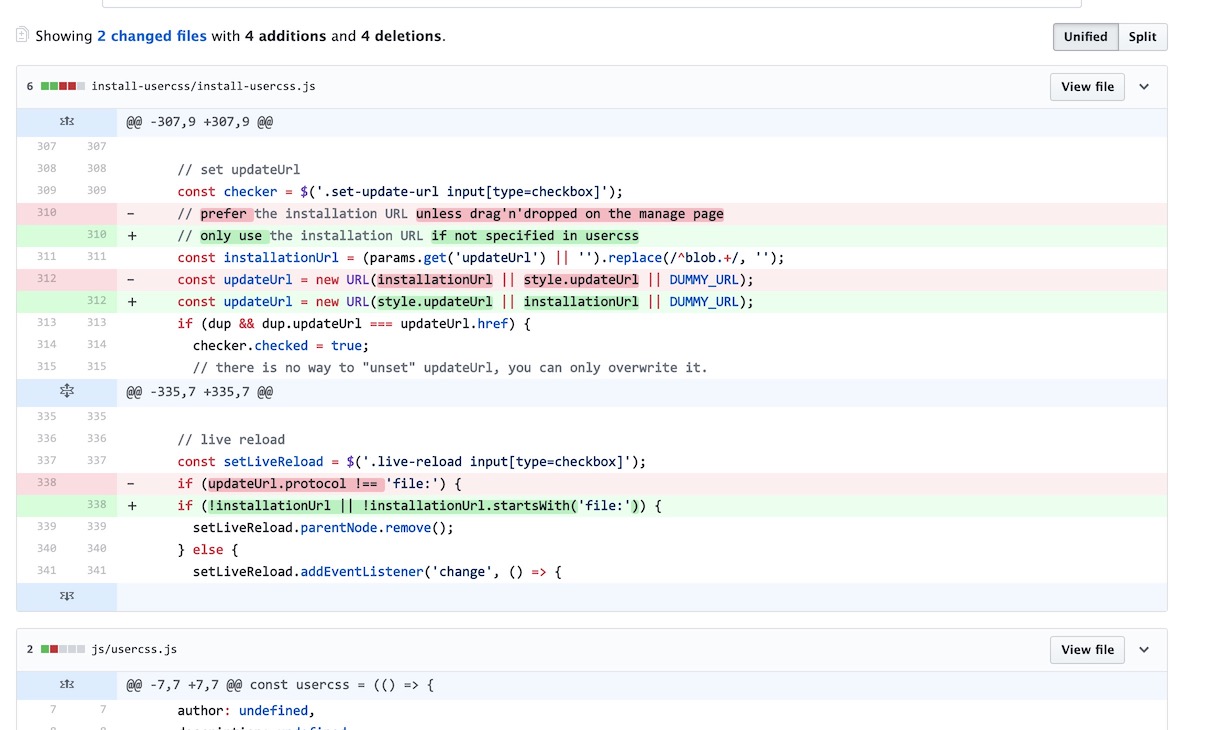Switch to Split diff view

(1142, 37)
